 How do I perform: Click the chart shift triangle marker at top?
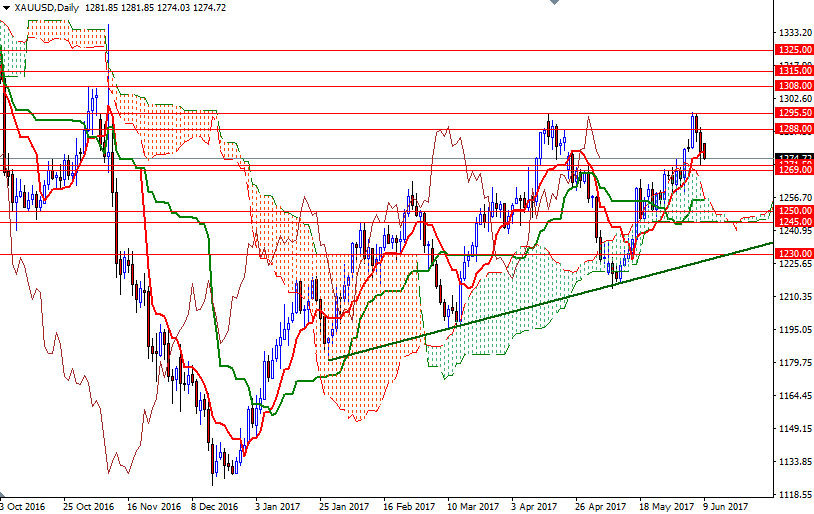556,4
